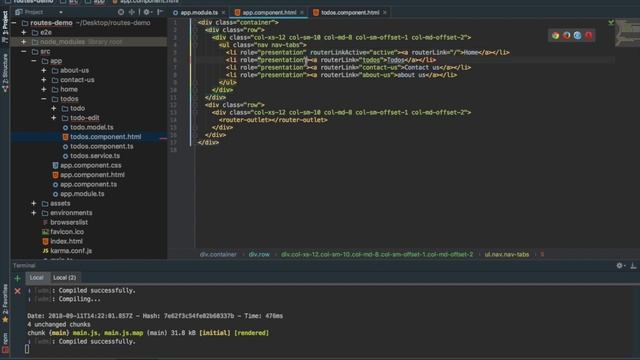Image resolution: width=640 pixels, height=360 pixels.
Task: Expand the node_modules folder
Action: [24, 42]
